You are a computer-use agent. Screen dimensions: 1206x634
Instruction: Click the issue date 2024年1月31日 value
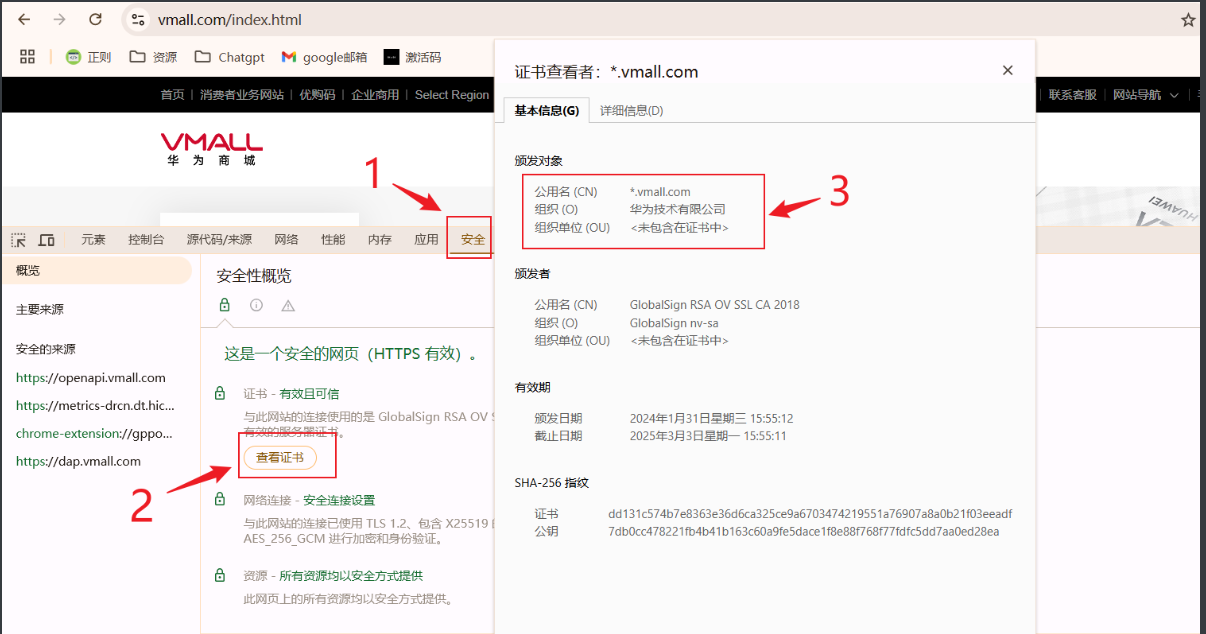tap(712, 418)
